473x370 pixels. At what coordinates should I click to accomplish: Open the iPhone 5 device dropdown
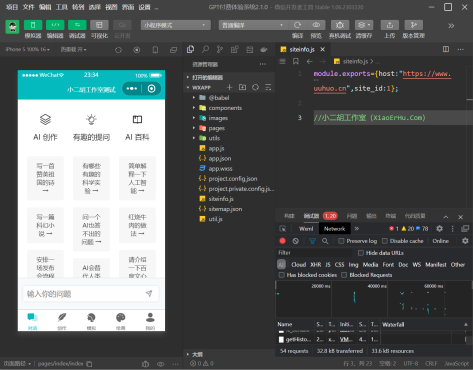point(28,49)
